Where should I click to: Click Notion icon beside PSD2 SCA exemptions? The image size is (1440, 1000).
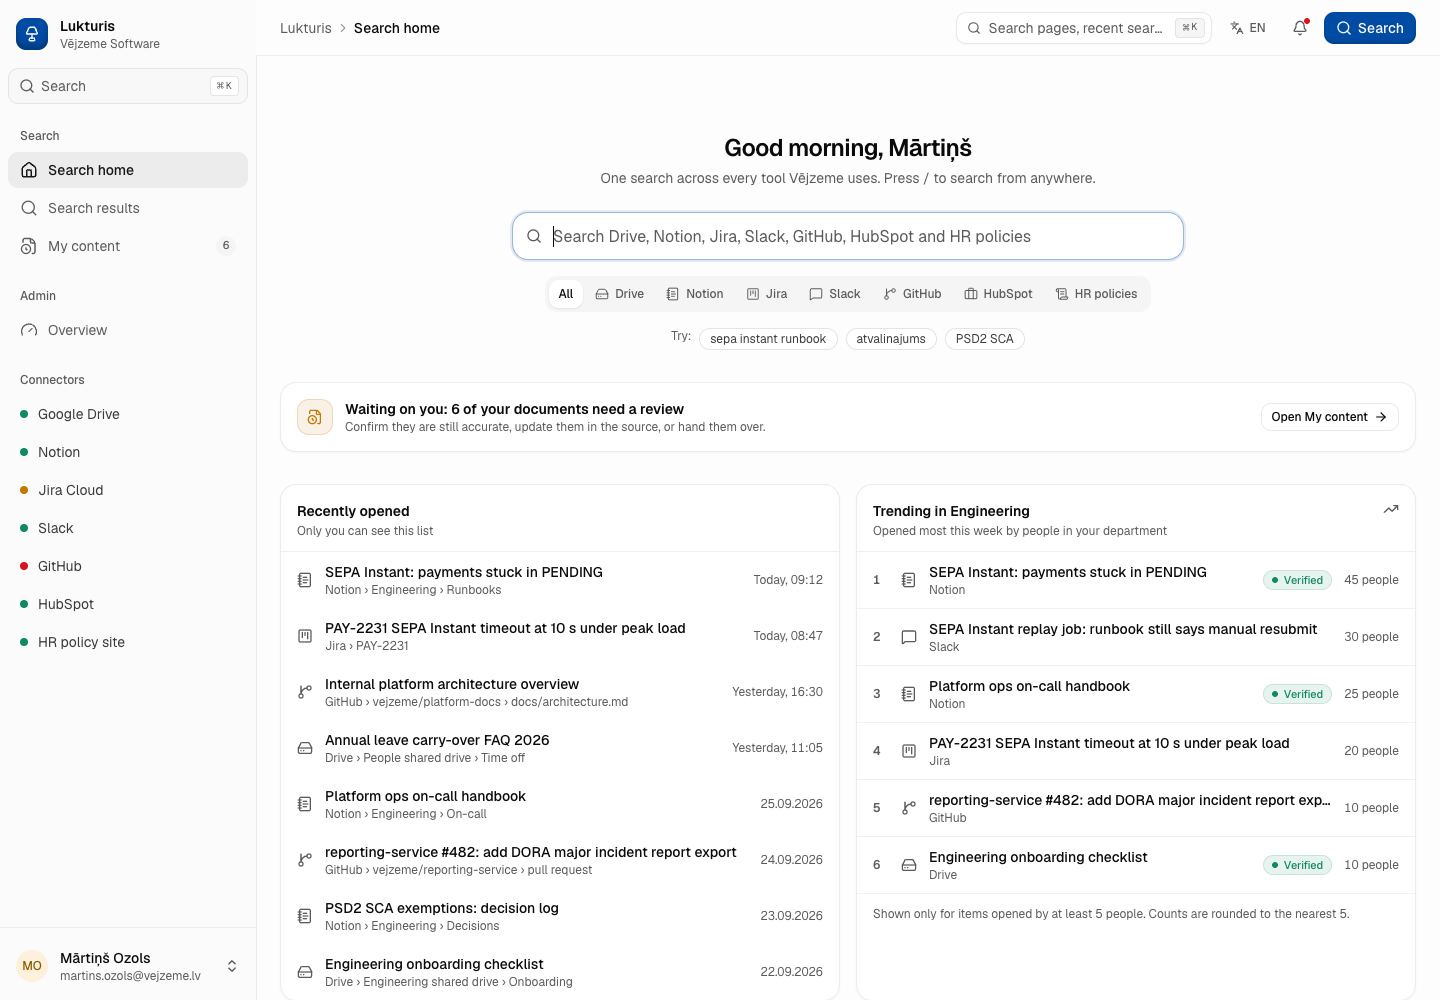[x=305, y=916]
